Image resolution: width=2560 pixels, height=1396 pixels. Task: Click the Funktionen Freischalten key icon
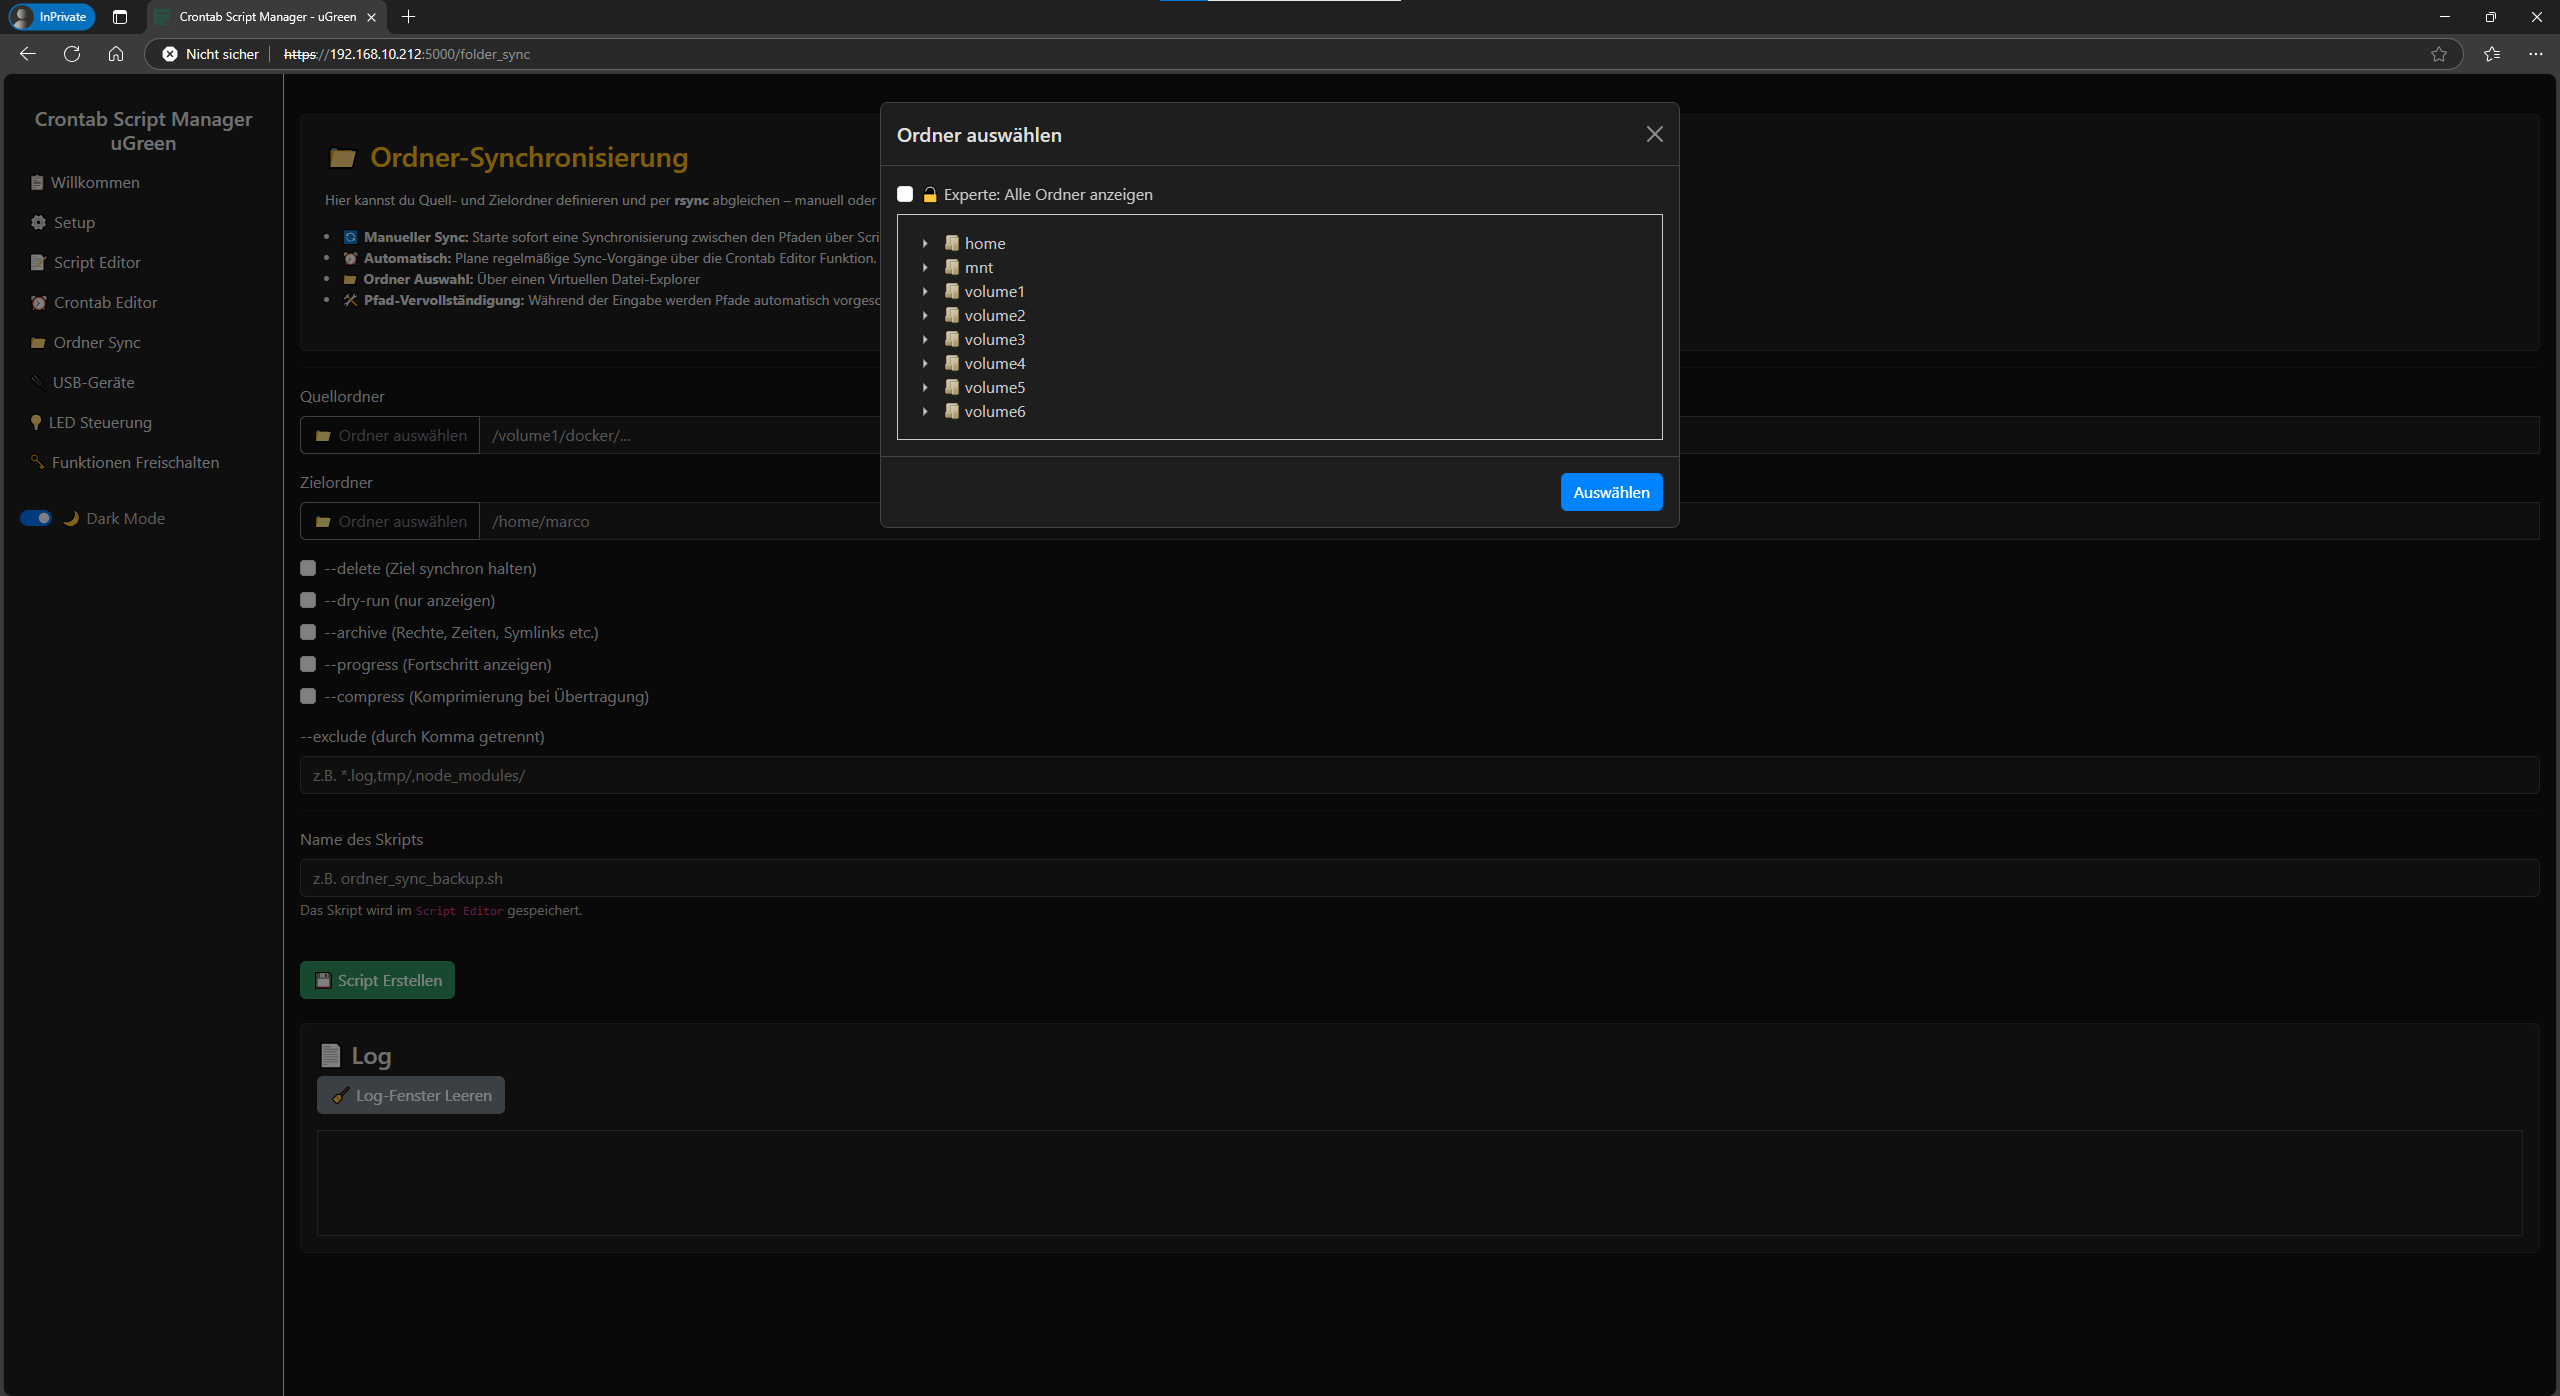pos(37,462)
